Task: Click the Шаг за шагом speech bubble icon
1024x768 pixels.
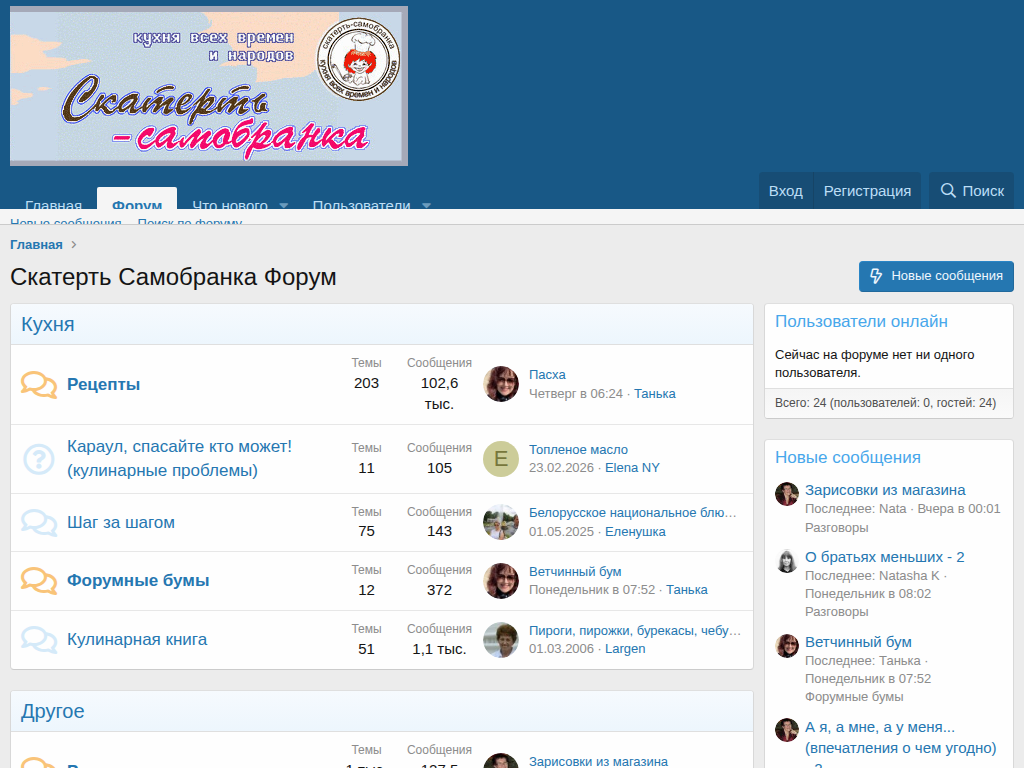Action: (39, 522)
